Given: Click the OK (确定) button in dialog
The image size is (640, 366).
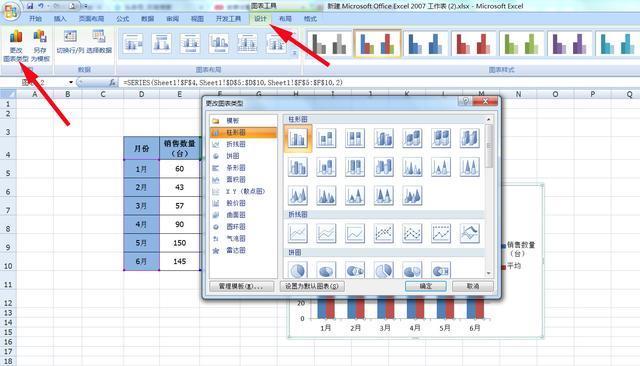Looking at the screenshot, I should (x=426, y=286).
